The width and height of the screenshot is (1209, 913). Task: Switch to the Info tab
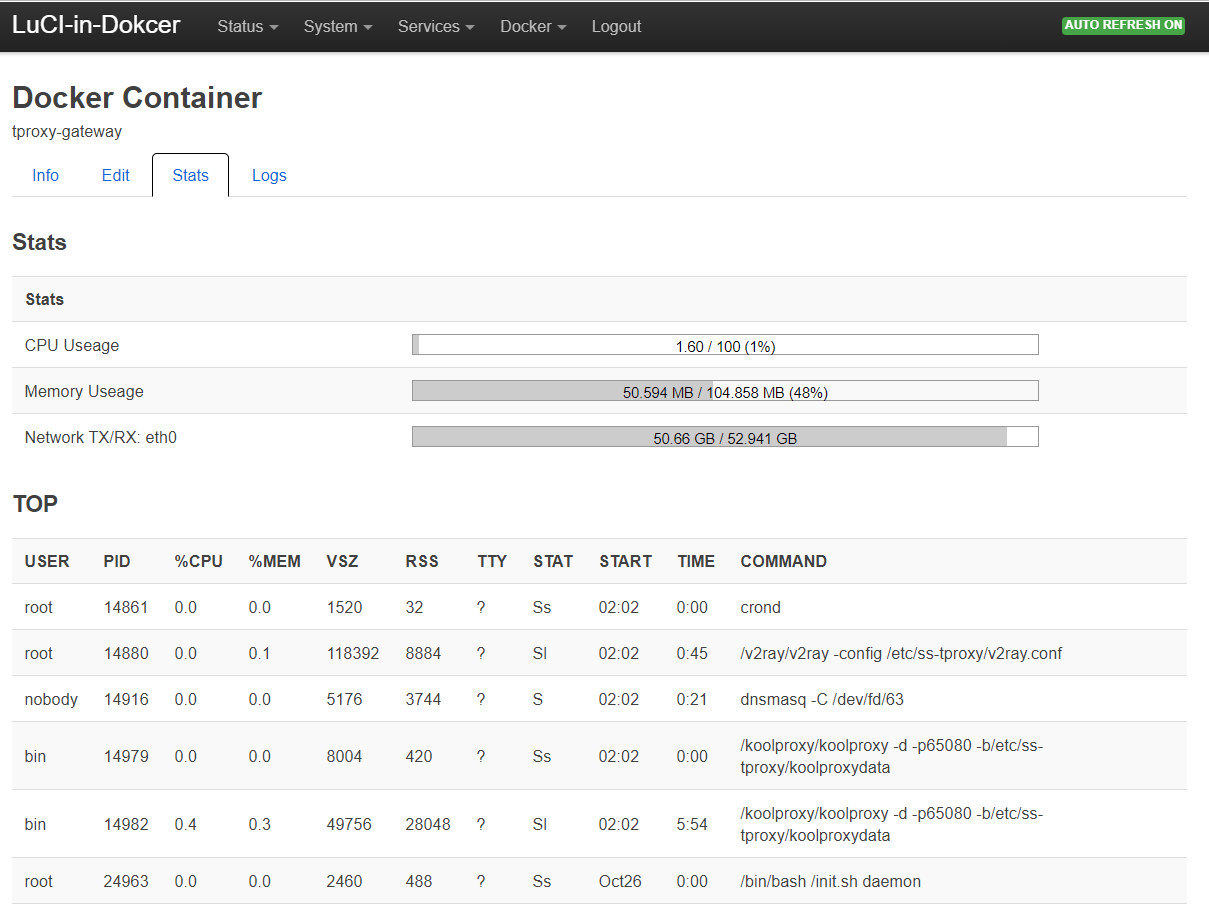click(x=45, y=176)
